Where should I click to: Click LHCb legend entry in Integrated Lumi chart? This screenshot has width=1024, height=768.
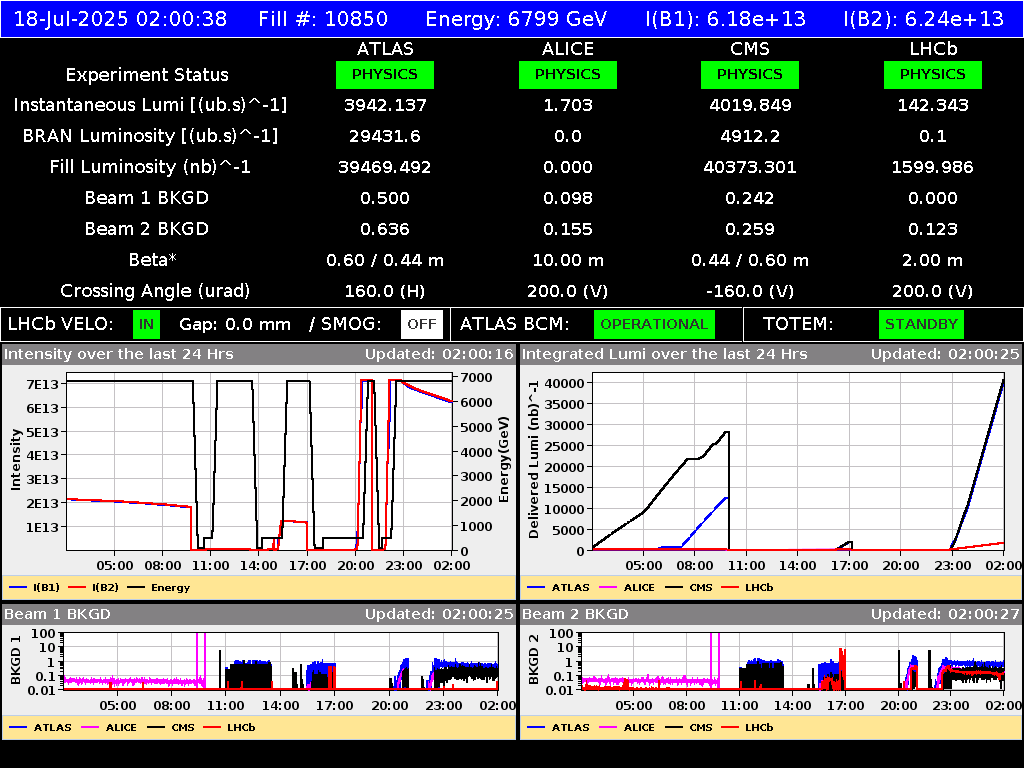pyautogui.click(x=747, y=588)
